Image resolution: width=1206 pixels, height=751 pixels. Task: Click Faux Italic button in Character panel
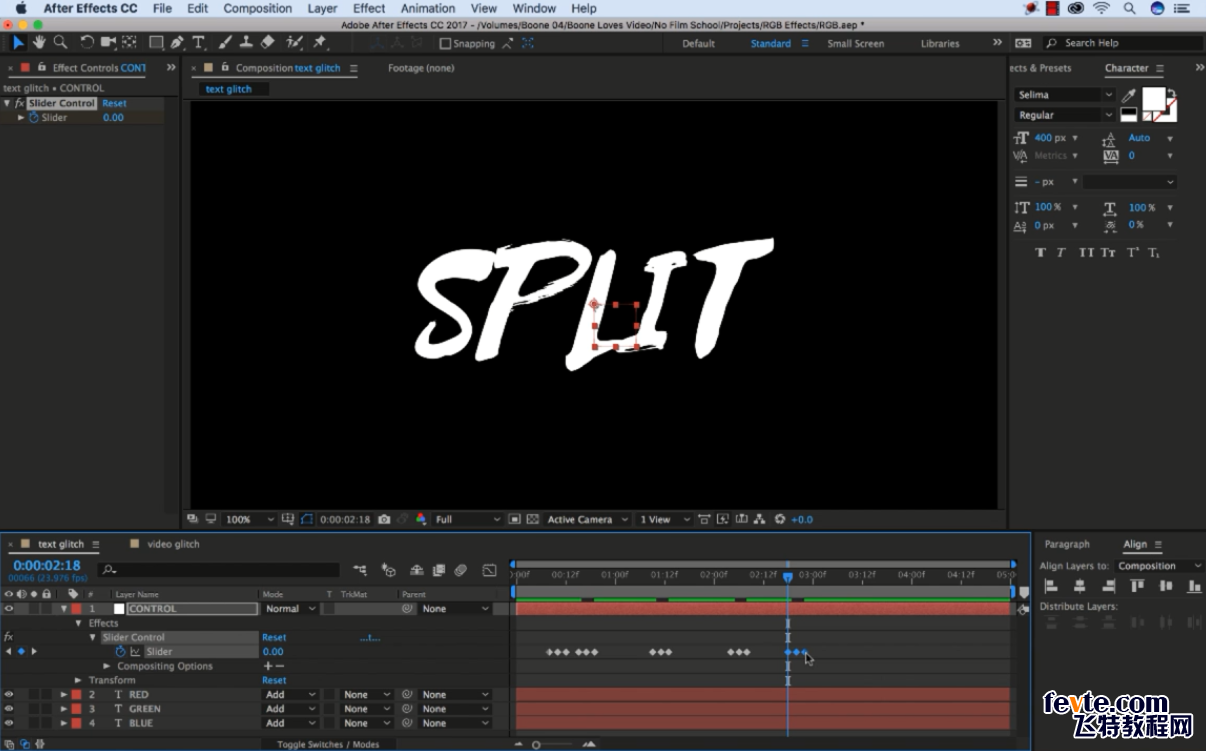[x=1061, y=253]
